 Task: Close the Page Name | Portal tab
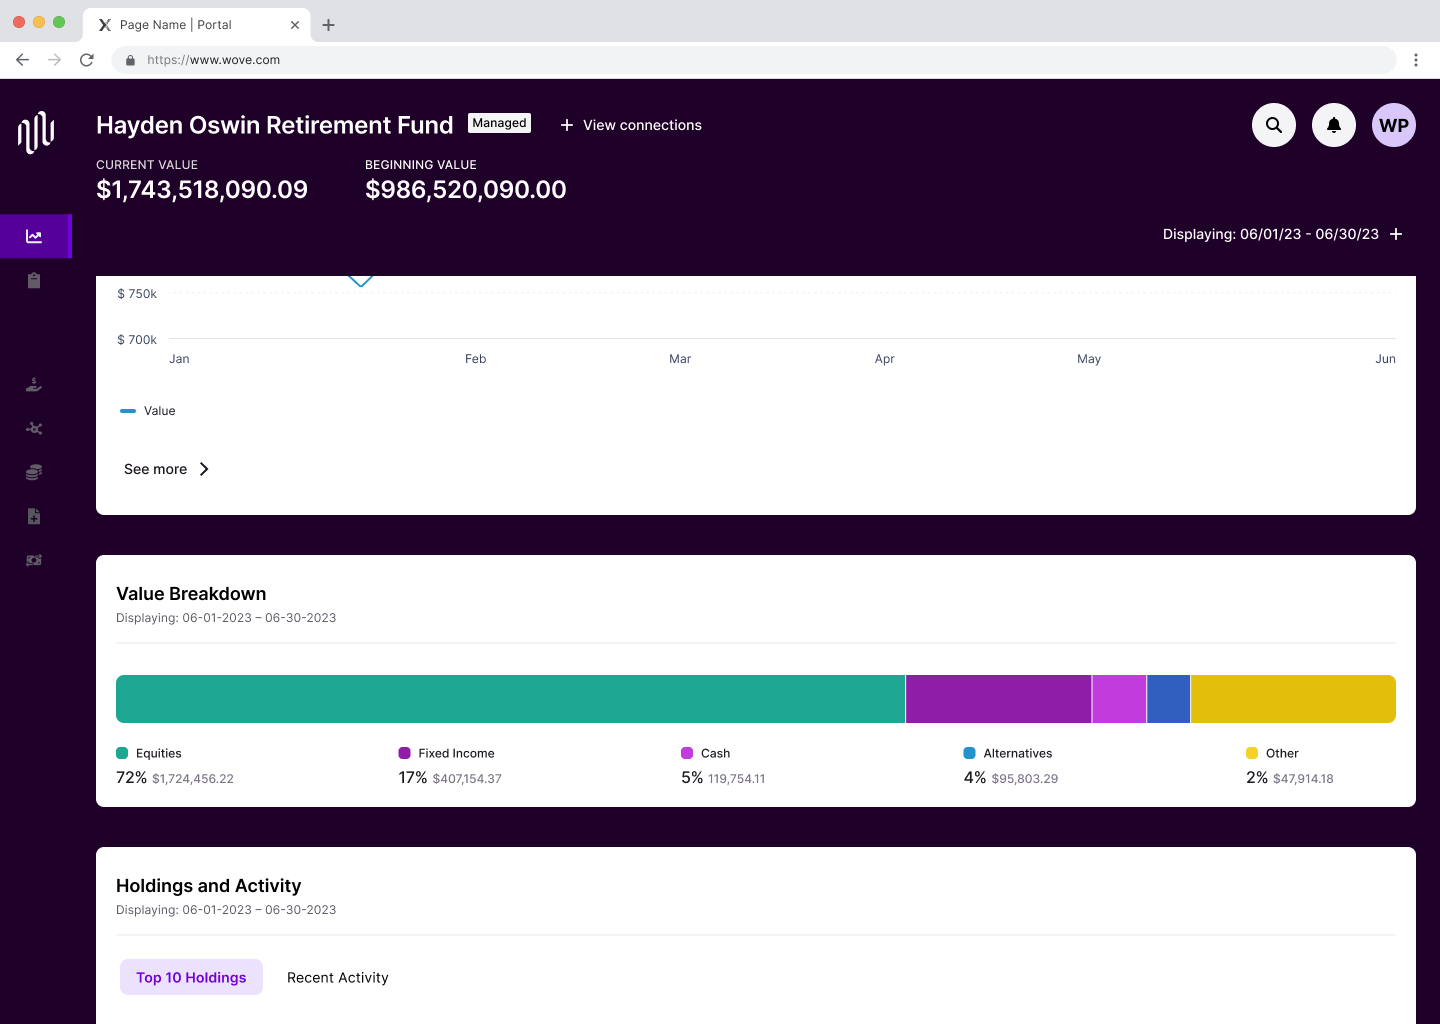coord(295,25)
